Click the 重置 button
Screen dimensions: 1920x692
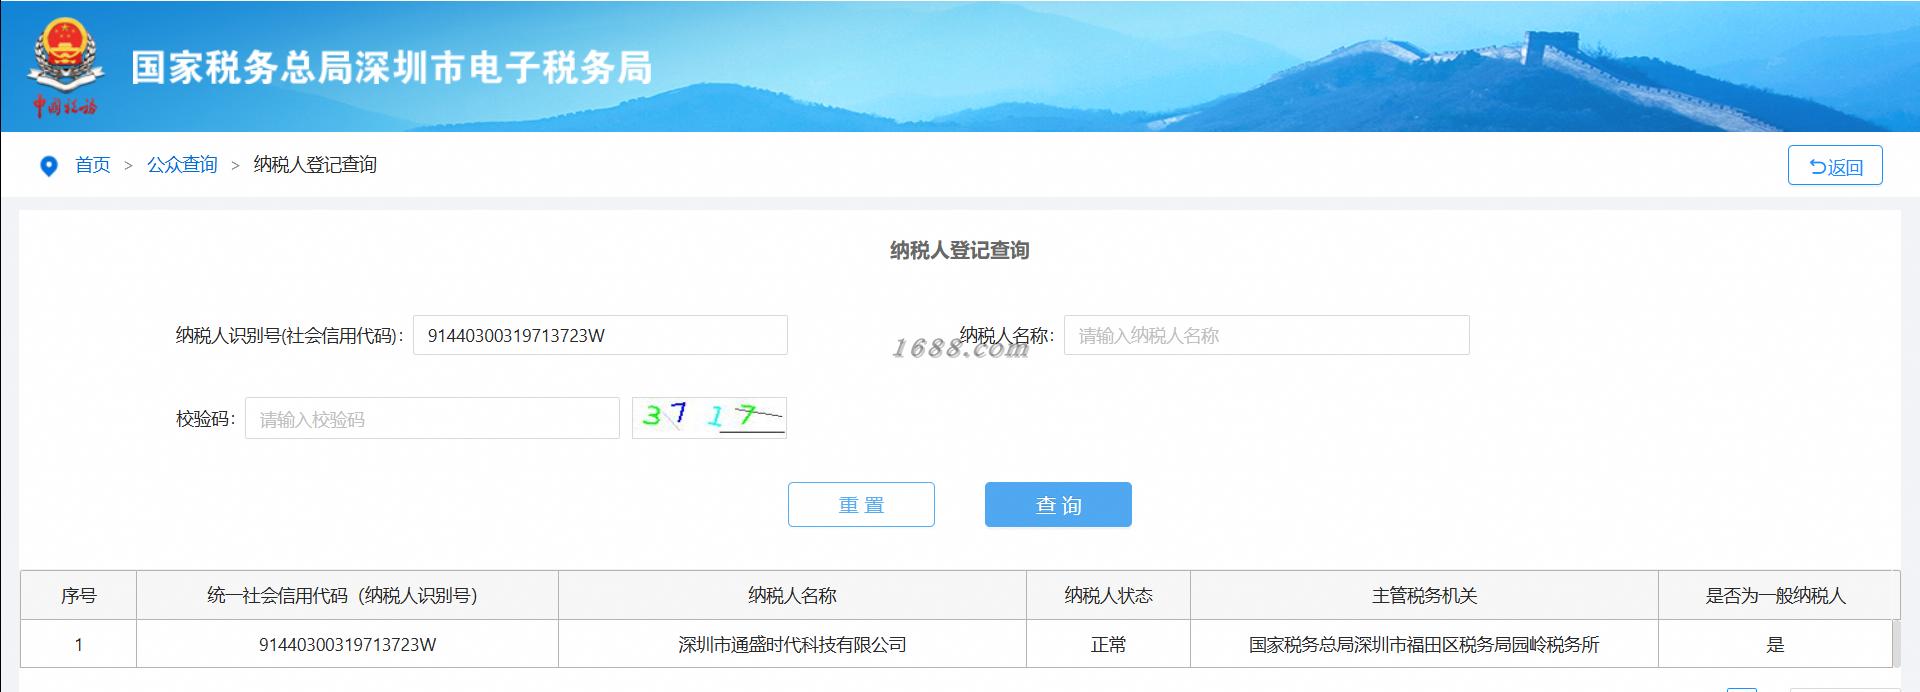coord(861,505)
